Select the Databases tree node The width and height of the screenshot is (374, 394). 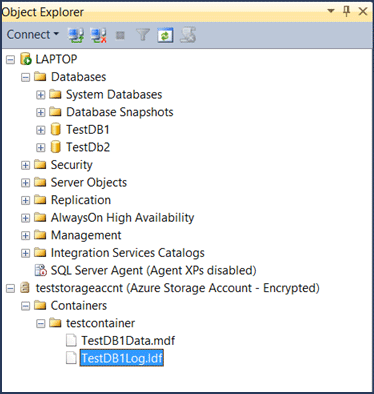point(78,77)
